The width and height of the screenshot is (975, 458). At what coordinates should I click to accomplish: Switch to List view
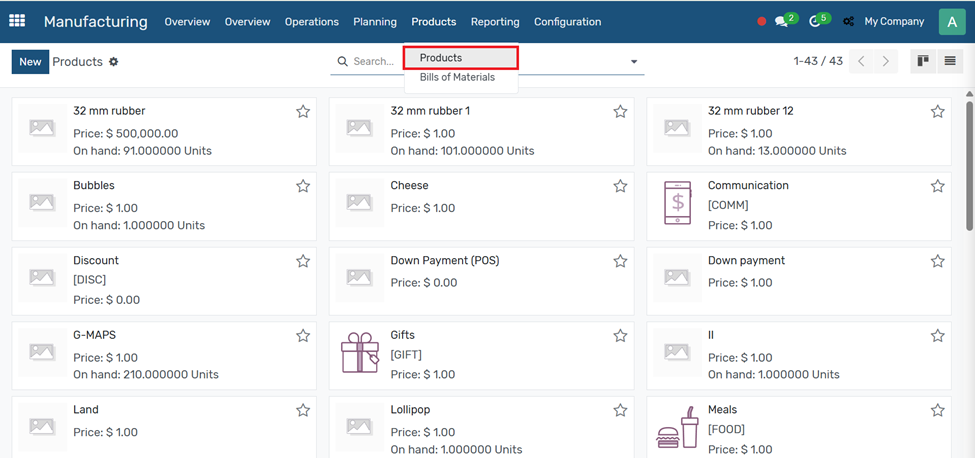coord(949,62)
